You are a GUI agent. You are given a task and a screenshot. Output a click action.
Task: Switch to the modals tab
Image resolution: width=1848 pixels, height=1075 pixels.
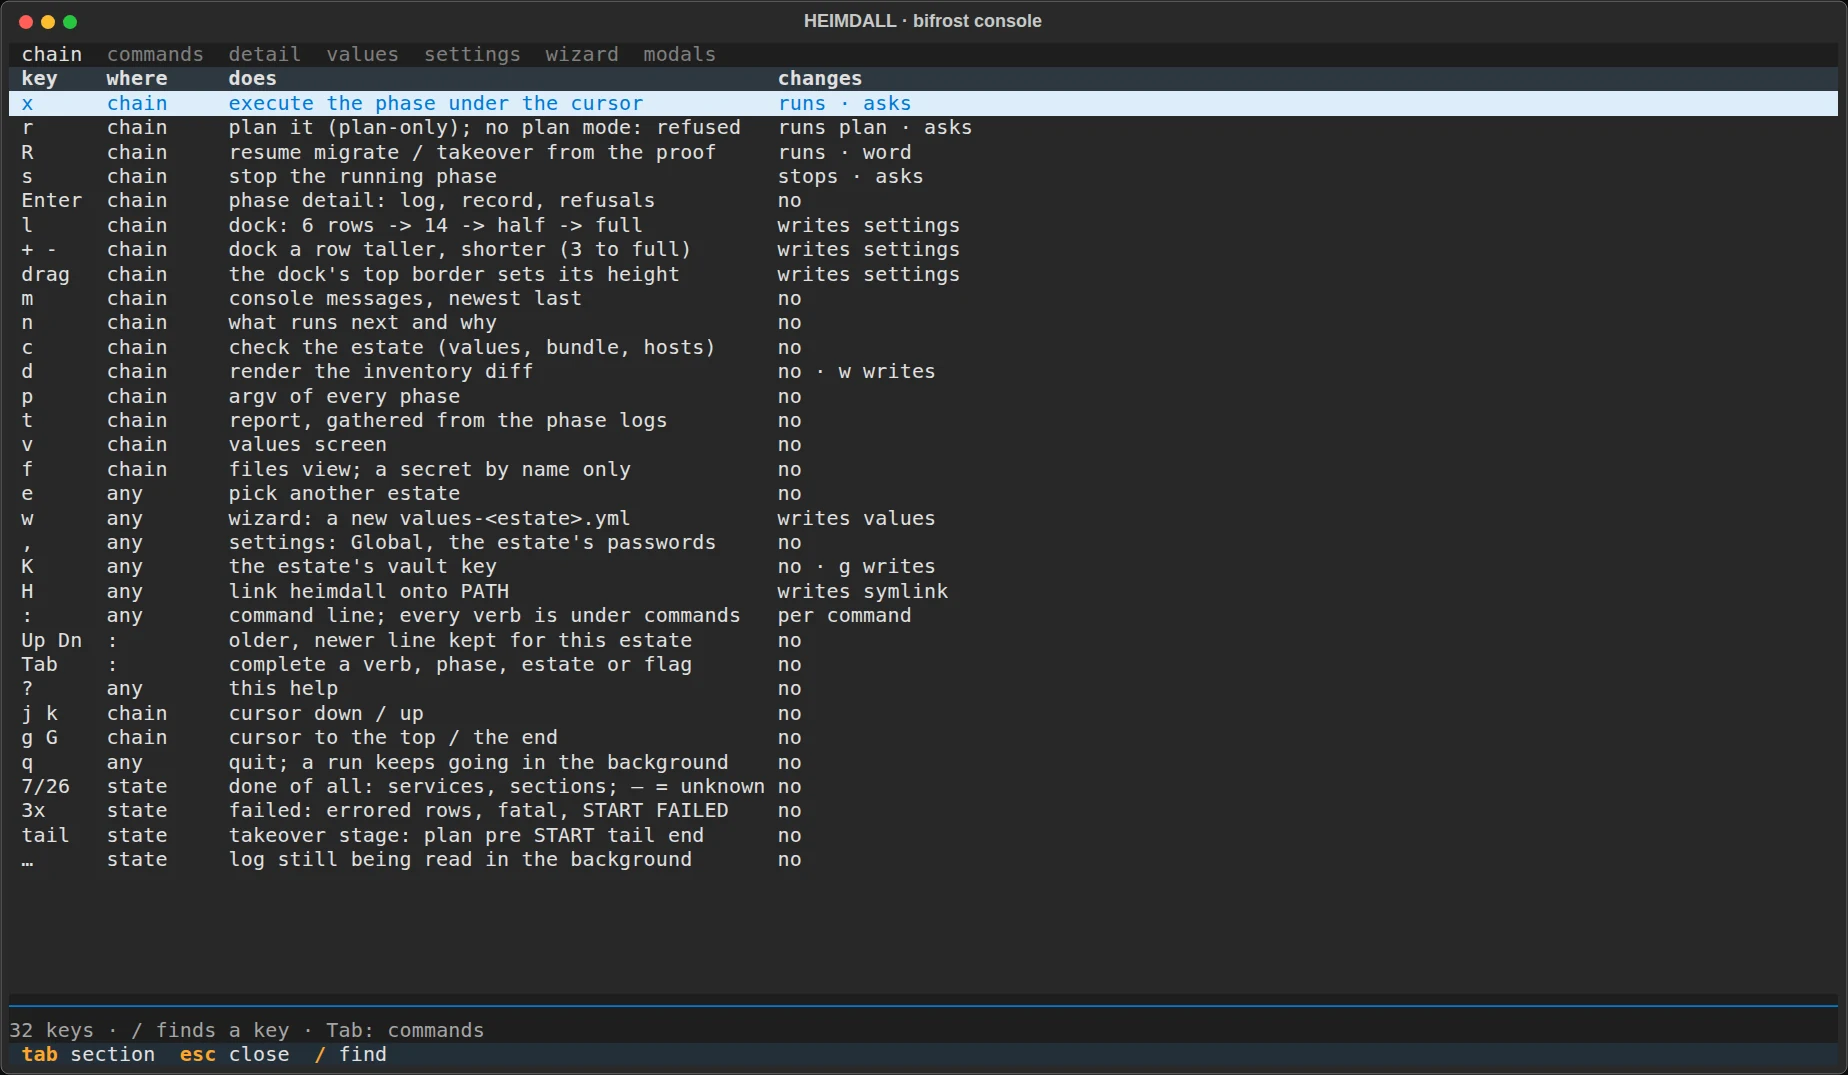680,54
